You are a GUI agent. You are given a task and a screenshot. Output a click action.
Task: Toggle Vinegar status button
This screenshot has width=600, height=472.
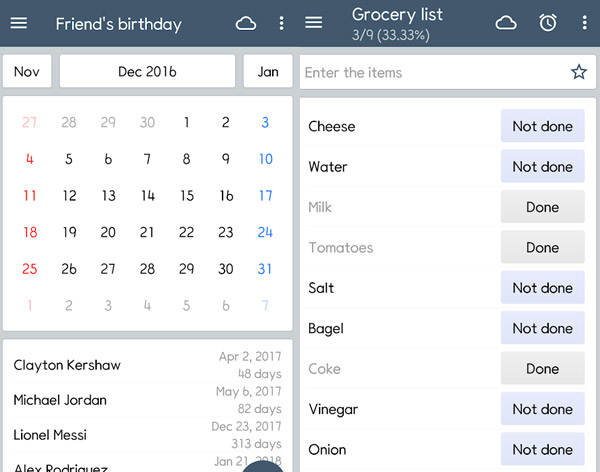[542, 409]
